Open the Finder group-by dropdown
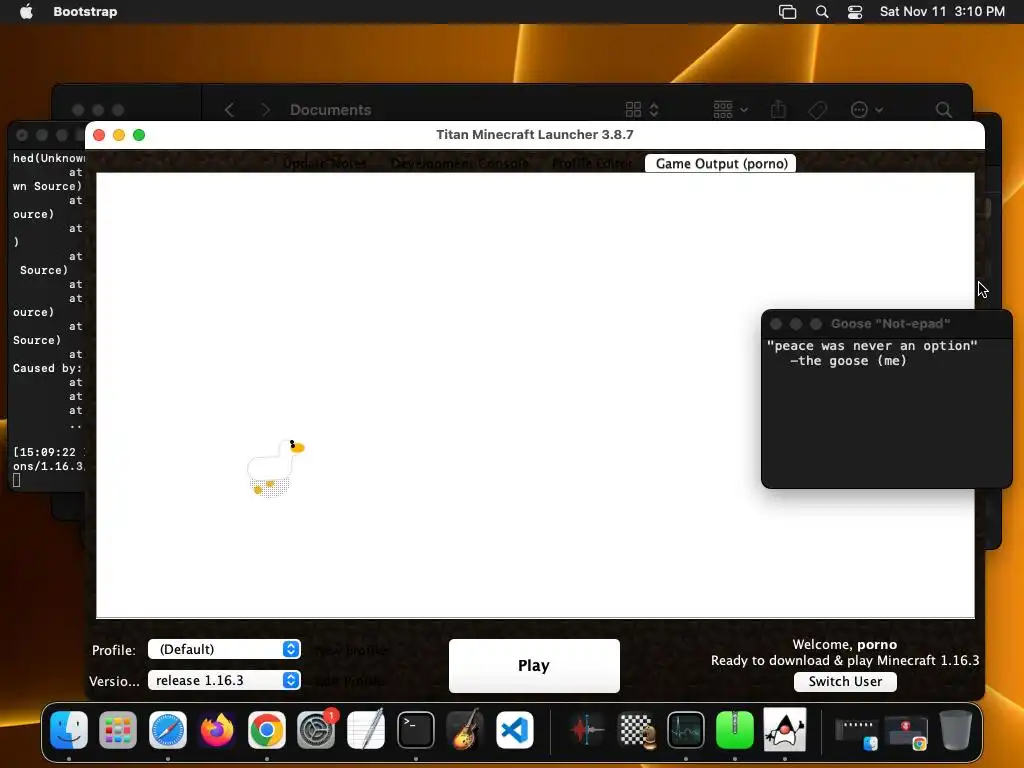The width and height of the screenshot is (1024, 768). point(730,110)
